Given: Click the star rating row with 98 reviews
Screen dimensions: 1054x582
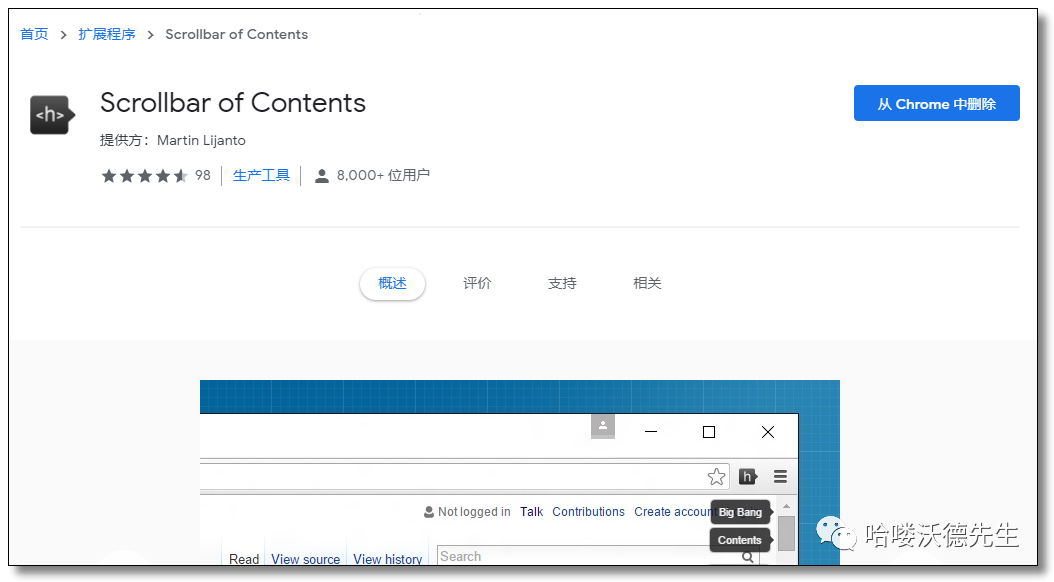Looking at the screenshot, I should click(156, 175).
